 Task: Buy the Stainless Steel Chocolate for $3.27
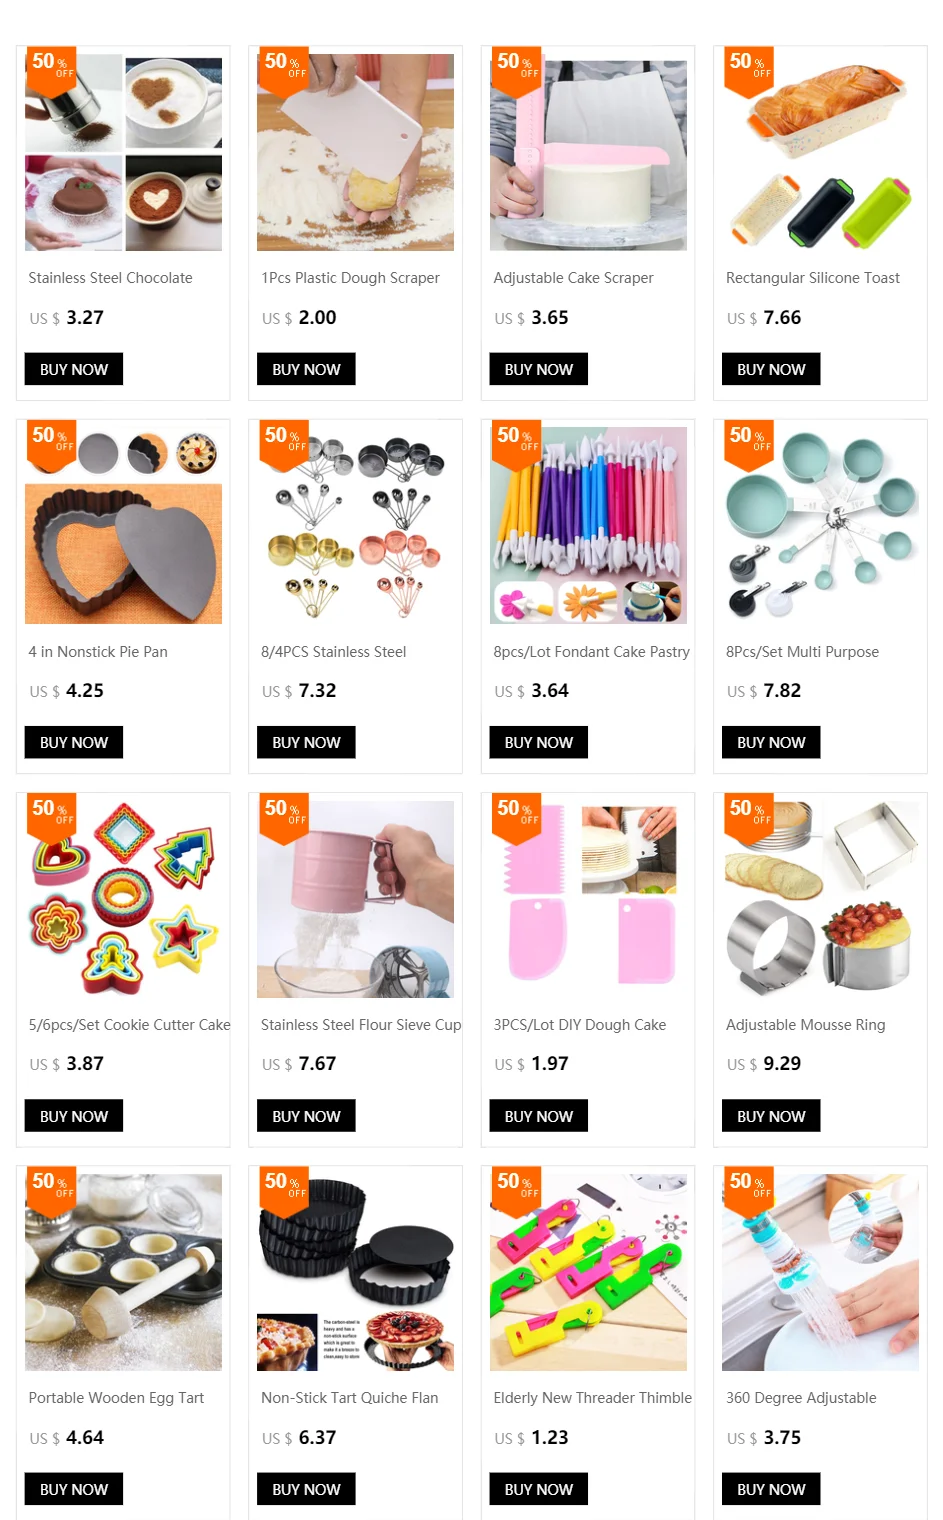coord(74,369)
